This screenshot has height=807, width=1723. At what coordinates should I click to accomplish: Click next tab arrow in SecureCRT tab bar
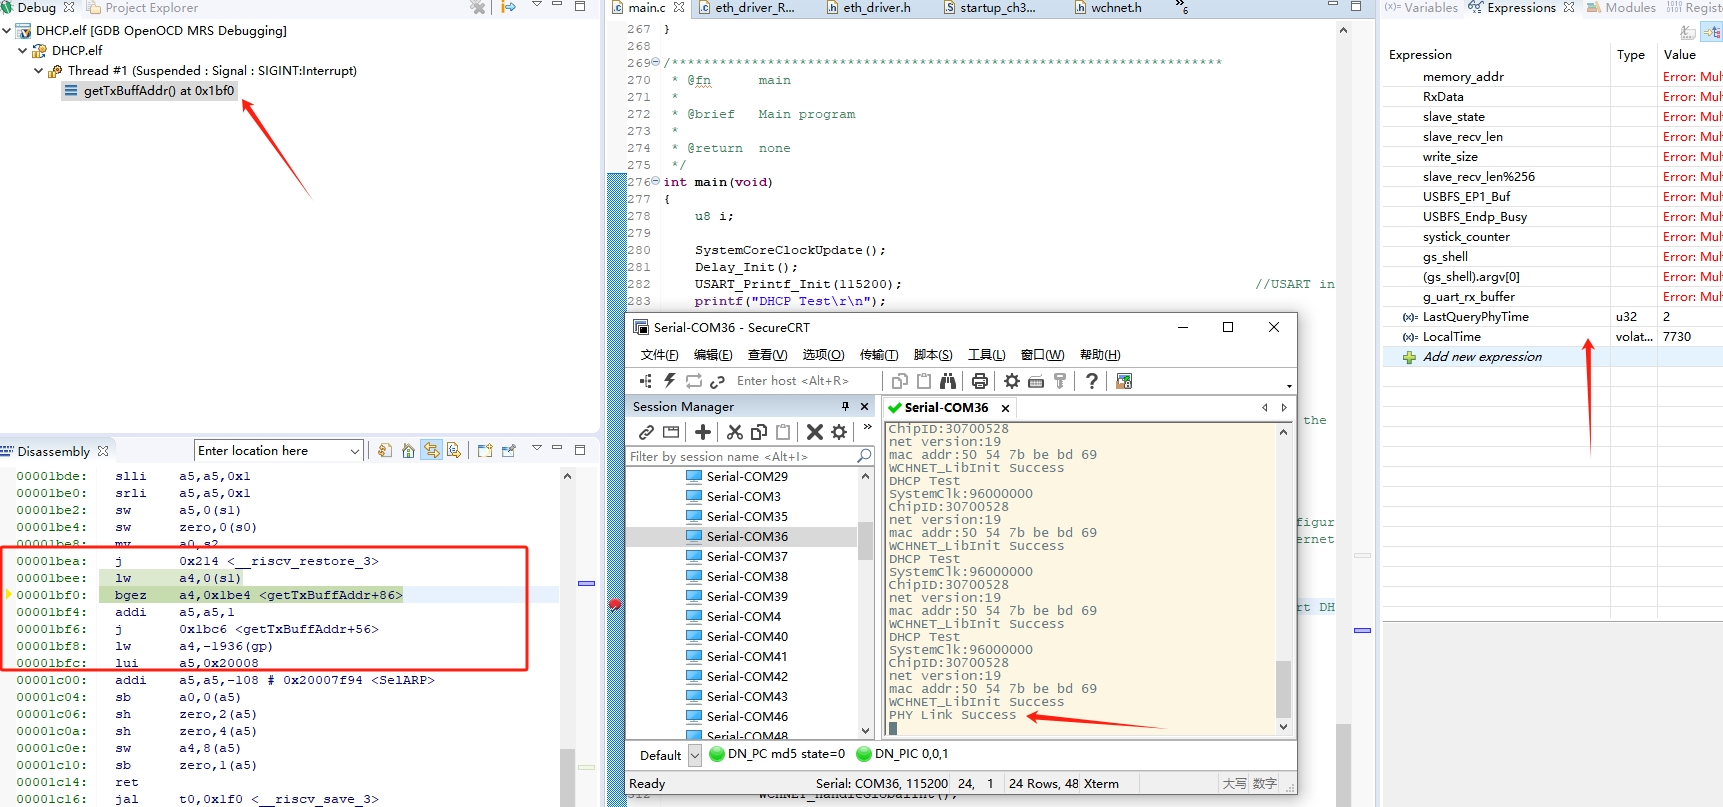click(x=1284, y=407)
